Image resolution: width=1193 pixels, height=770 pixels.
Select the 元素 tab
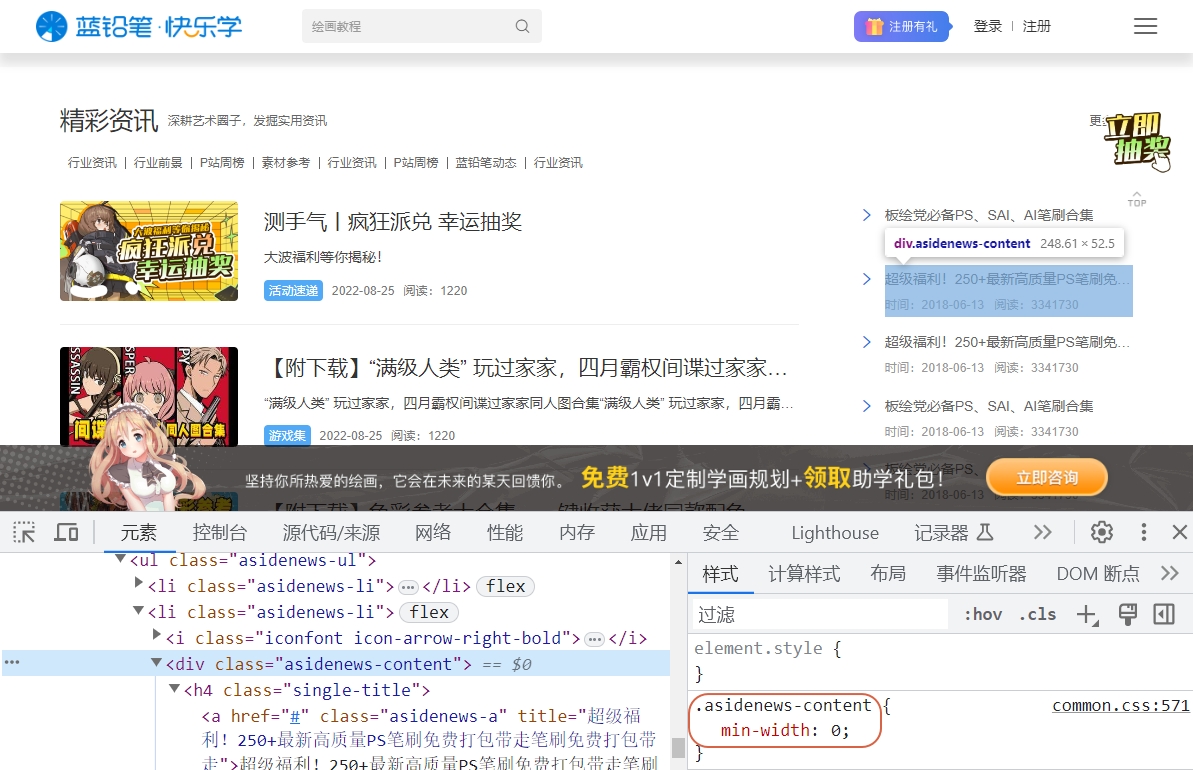pyautogui.click(x=138, y=533)
